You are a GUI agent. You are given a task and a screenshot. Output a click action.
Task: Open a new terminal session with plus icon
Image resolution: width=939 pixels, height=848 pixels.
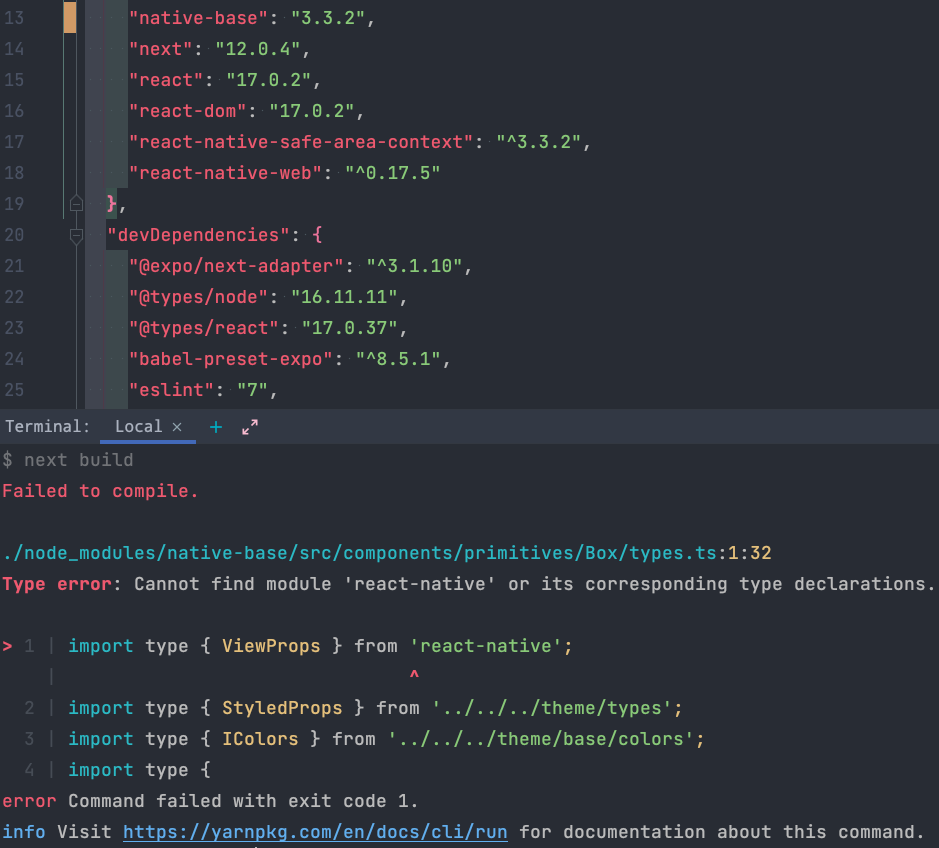[x=216, y=427]
